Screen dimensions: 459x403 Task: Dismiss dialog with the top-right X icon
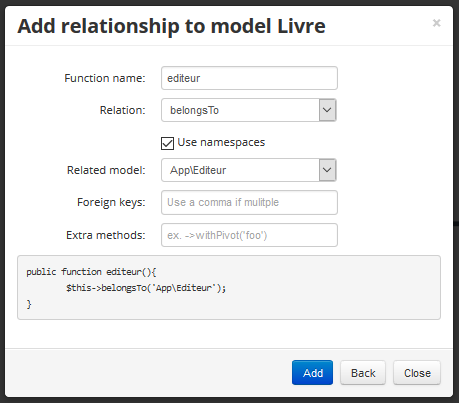point(436,23)
